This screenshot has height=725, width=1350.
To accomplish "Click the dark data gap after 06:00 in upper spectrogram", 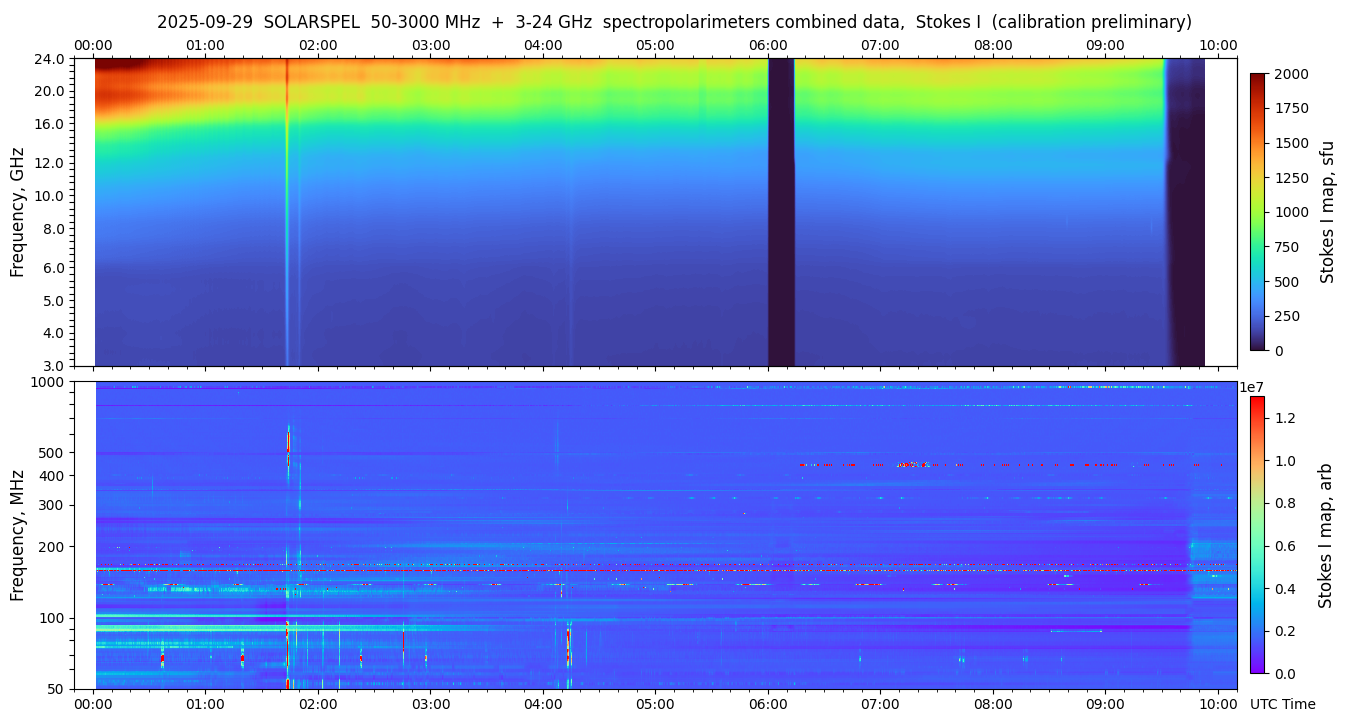I will pos(781,212).
